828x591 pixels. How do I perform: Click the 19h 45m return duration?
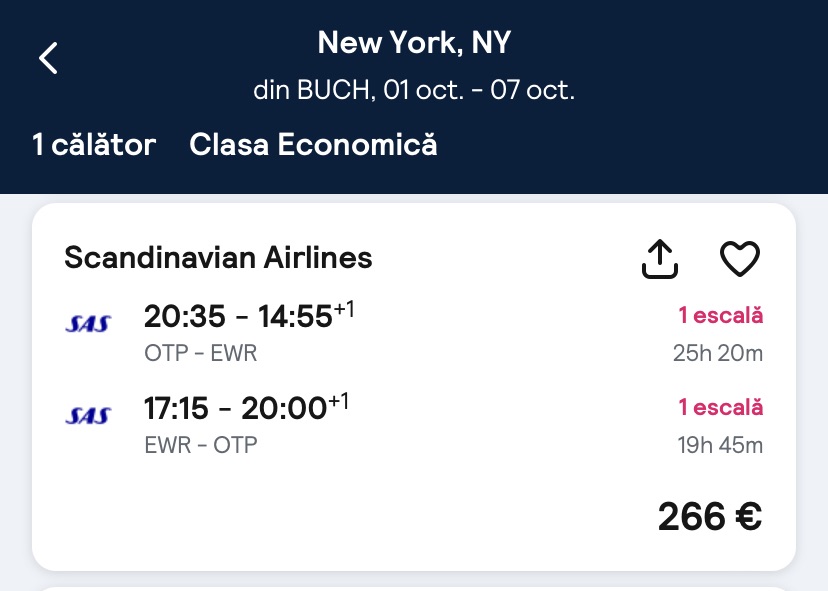click(x=718, y=445)
